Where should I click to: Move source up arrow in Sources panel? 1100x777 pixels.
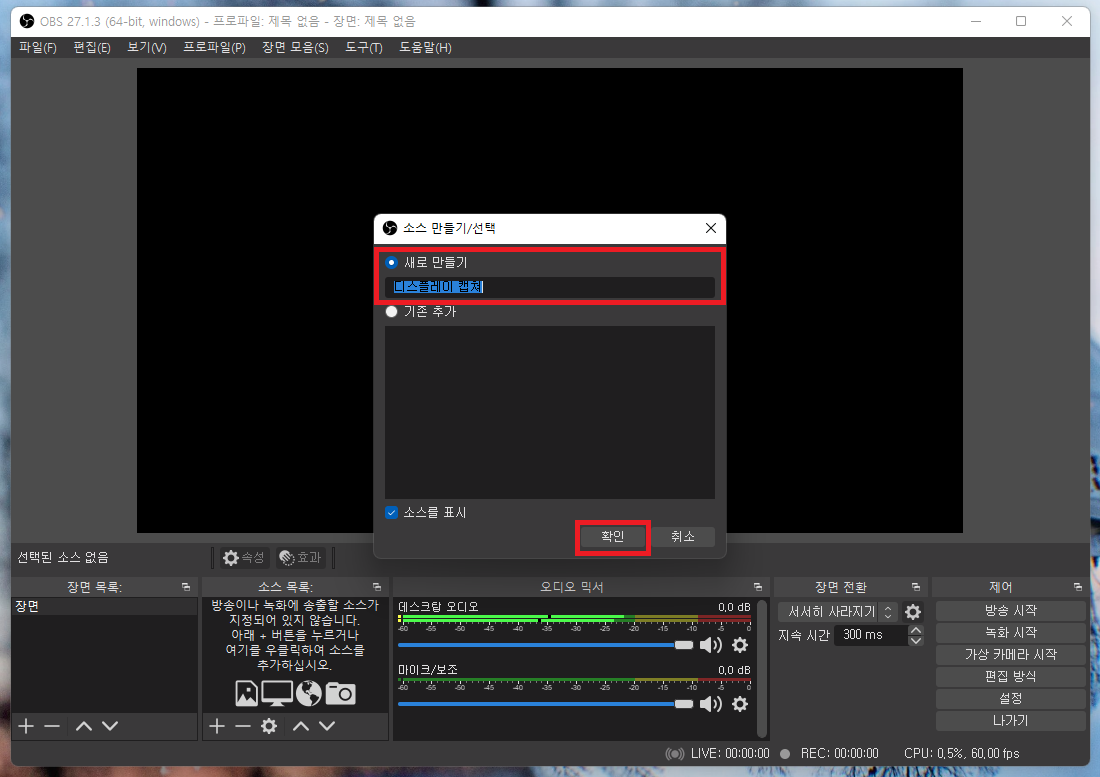(x=301, y=726)
